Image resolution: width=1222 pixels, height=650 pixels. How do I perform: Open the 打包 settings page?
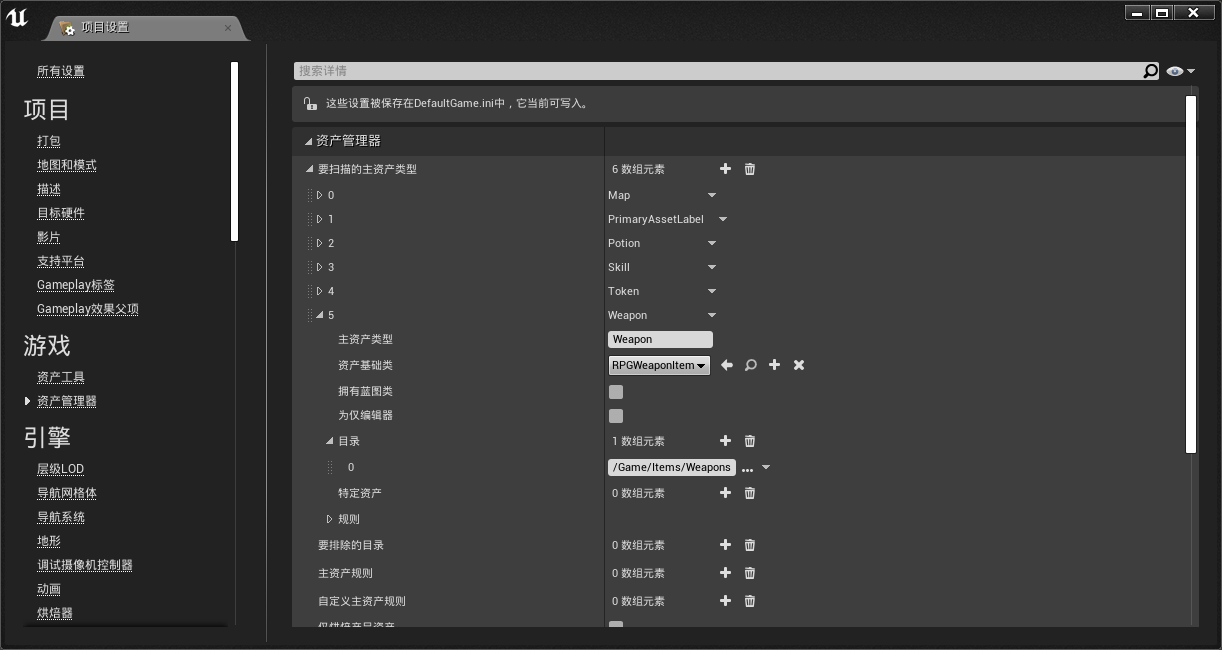click(x=48, y=141)
